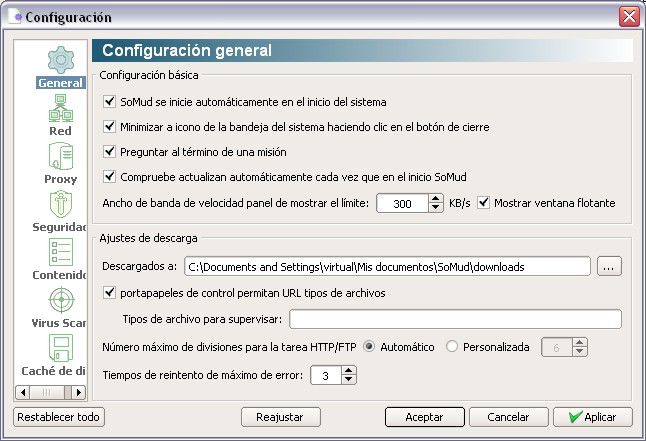Image resolution: width=646 pixels, height=441 pixels.
Task: Browse download folder with the ... button
Action: pos(609,267)
